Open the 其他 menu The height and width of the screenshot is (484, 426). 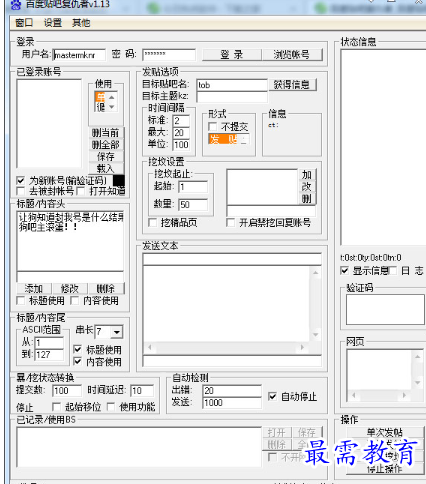pos(81,23)
